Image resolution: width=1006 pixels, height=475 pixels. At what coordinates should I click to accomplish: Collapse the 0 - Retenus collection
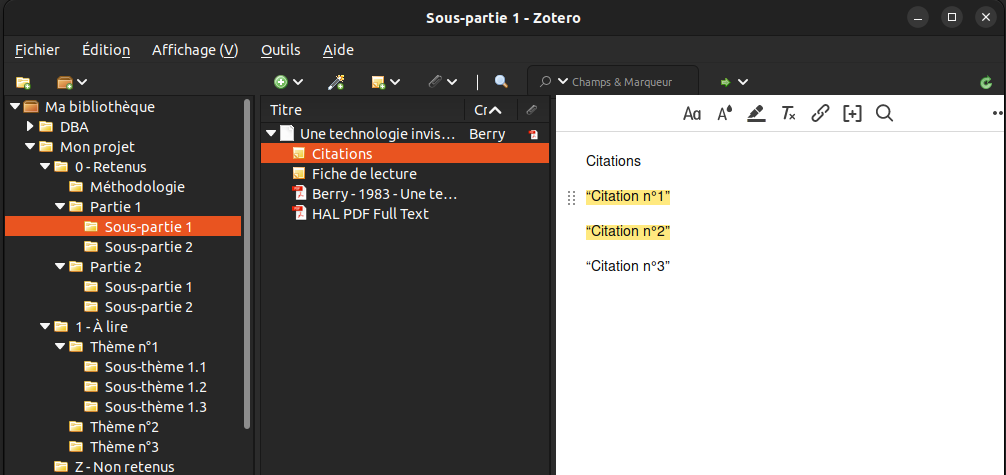[45, 167]
